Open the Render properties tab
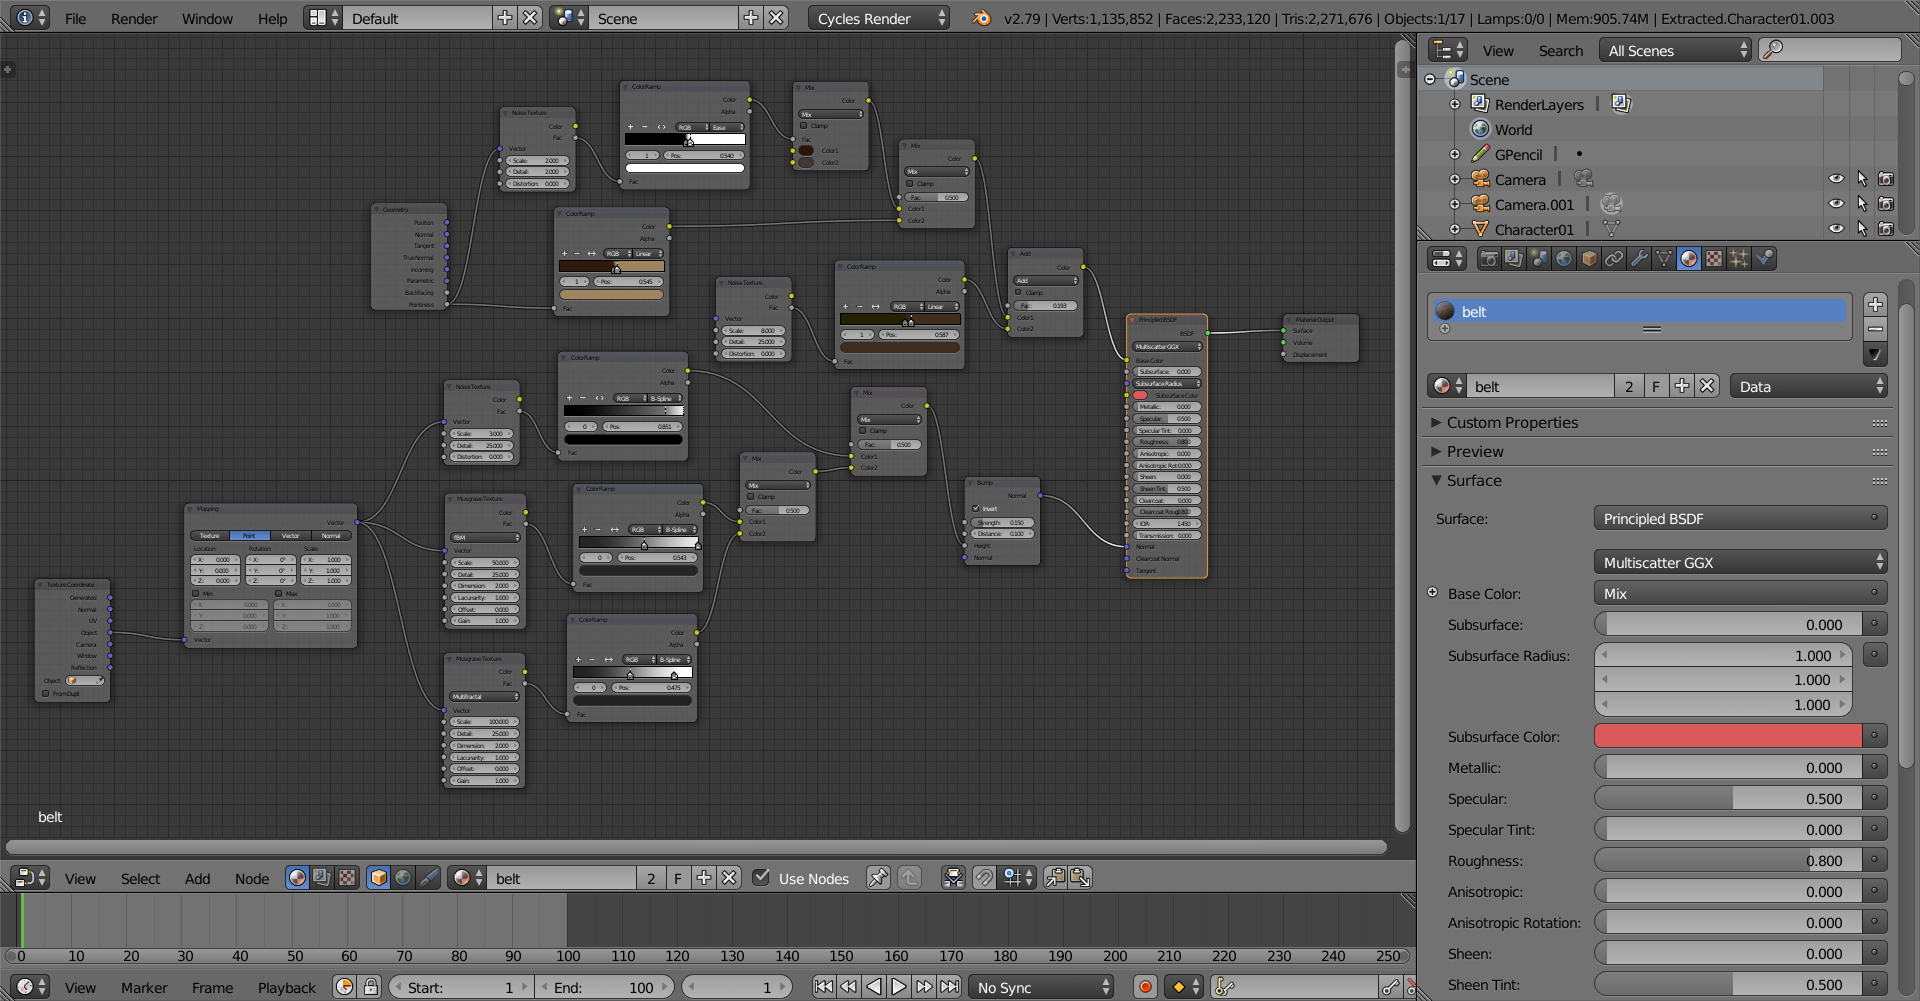Screen dimensions: 1920x1001 pos(1489,259)
